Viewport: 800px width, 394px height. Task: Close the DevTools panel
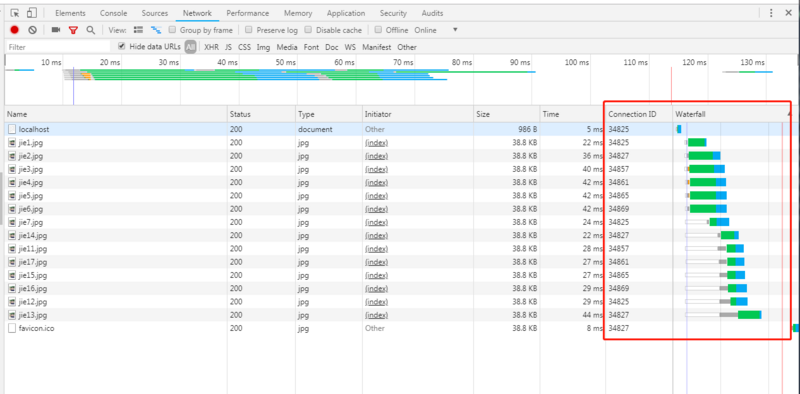point(788,13)
